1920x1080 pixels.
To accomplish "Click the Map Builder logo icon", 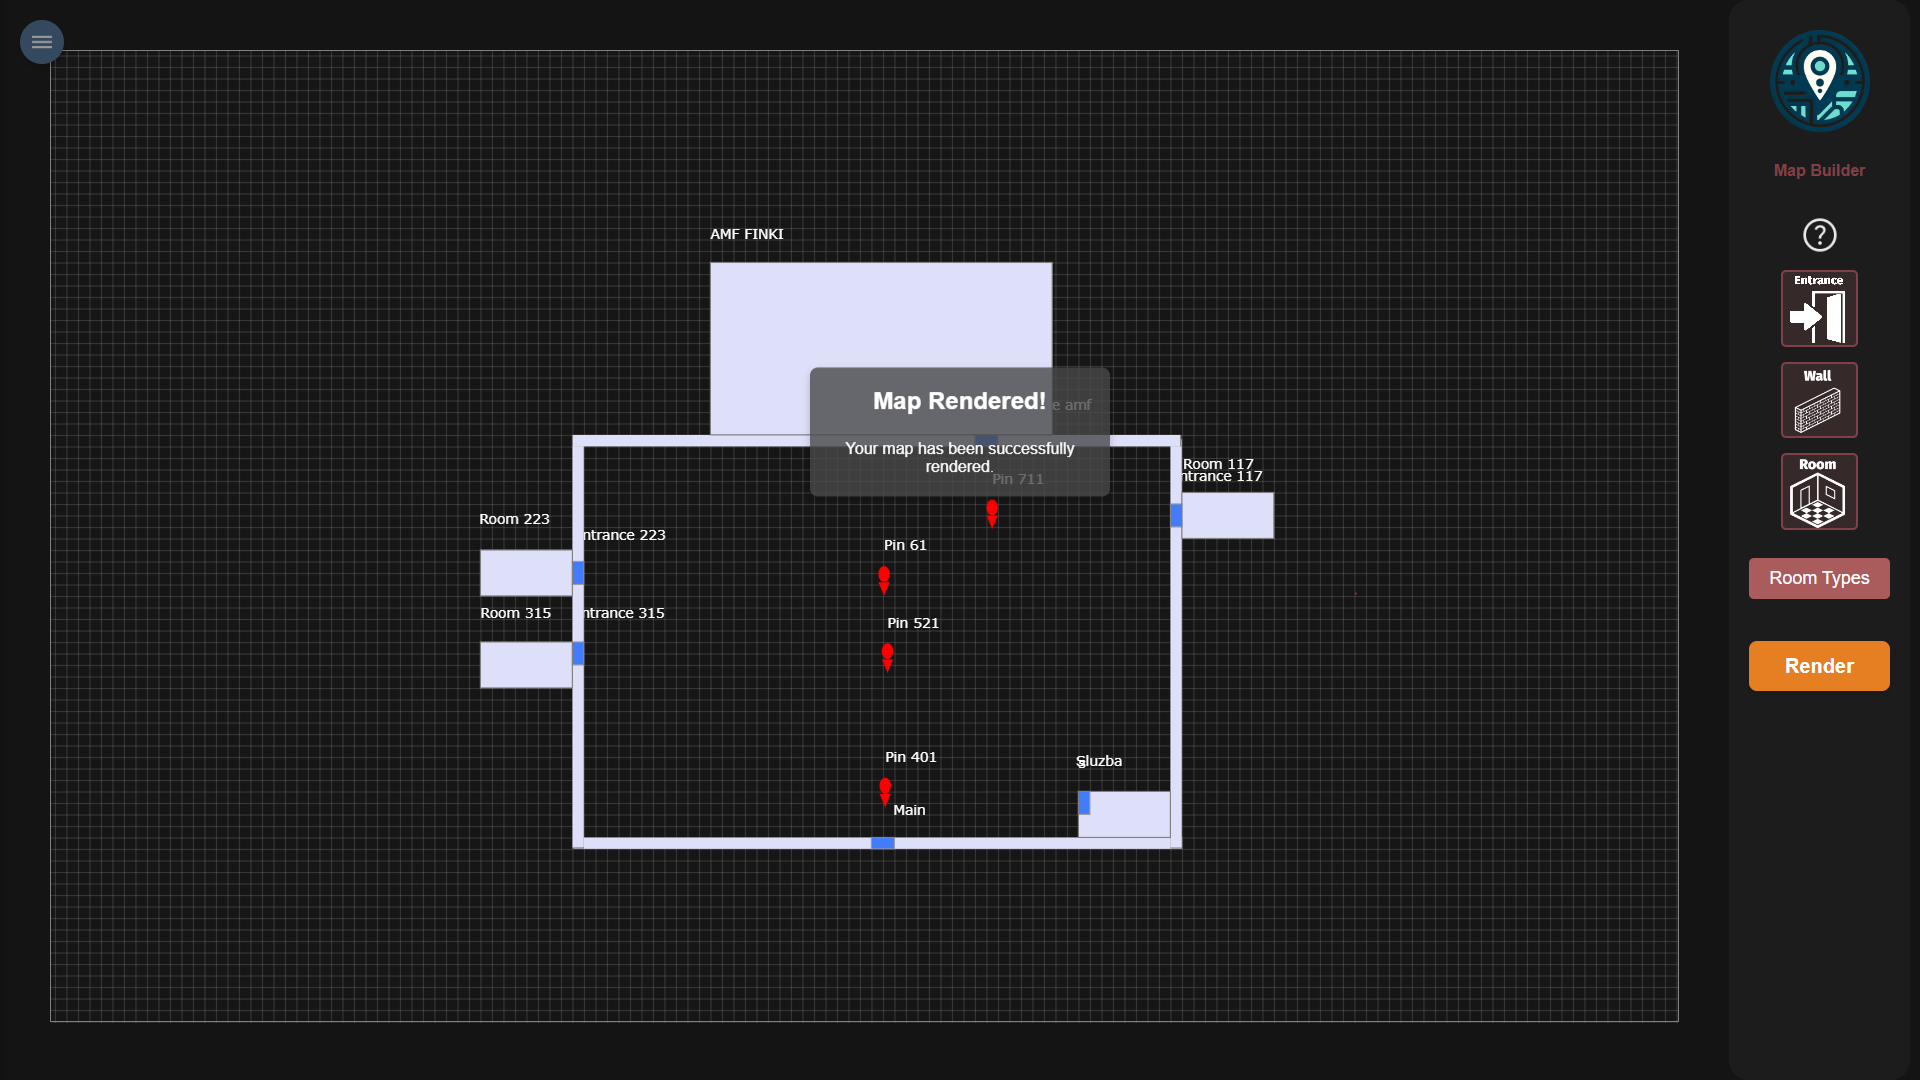I will 1819,82.
